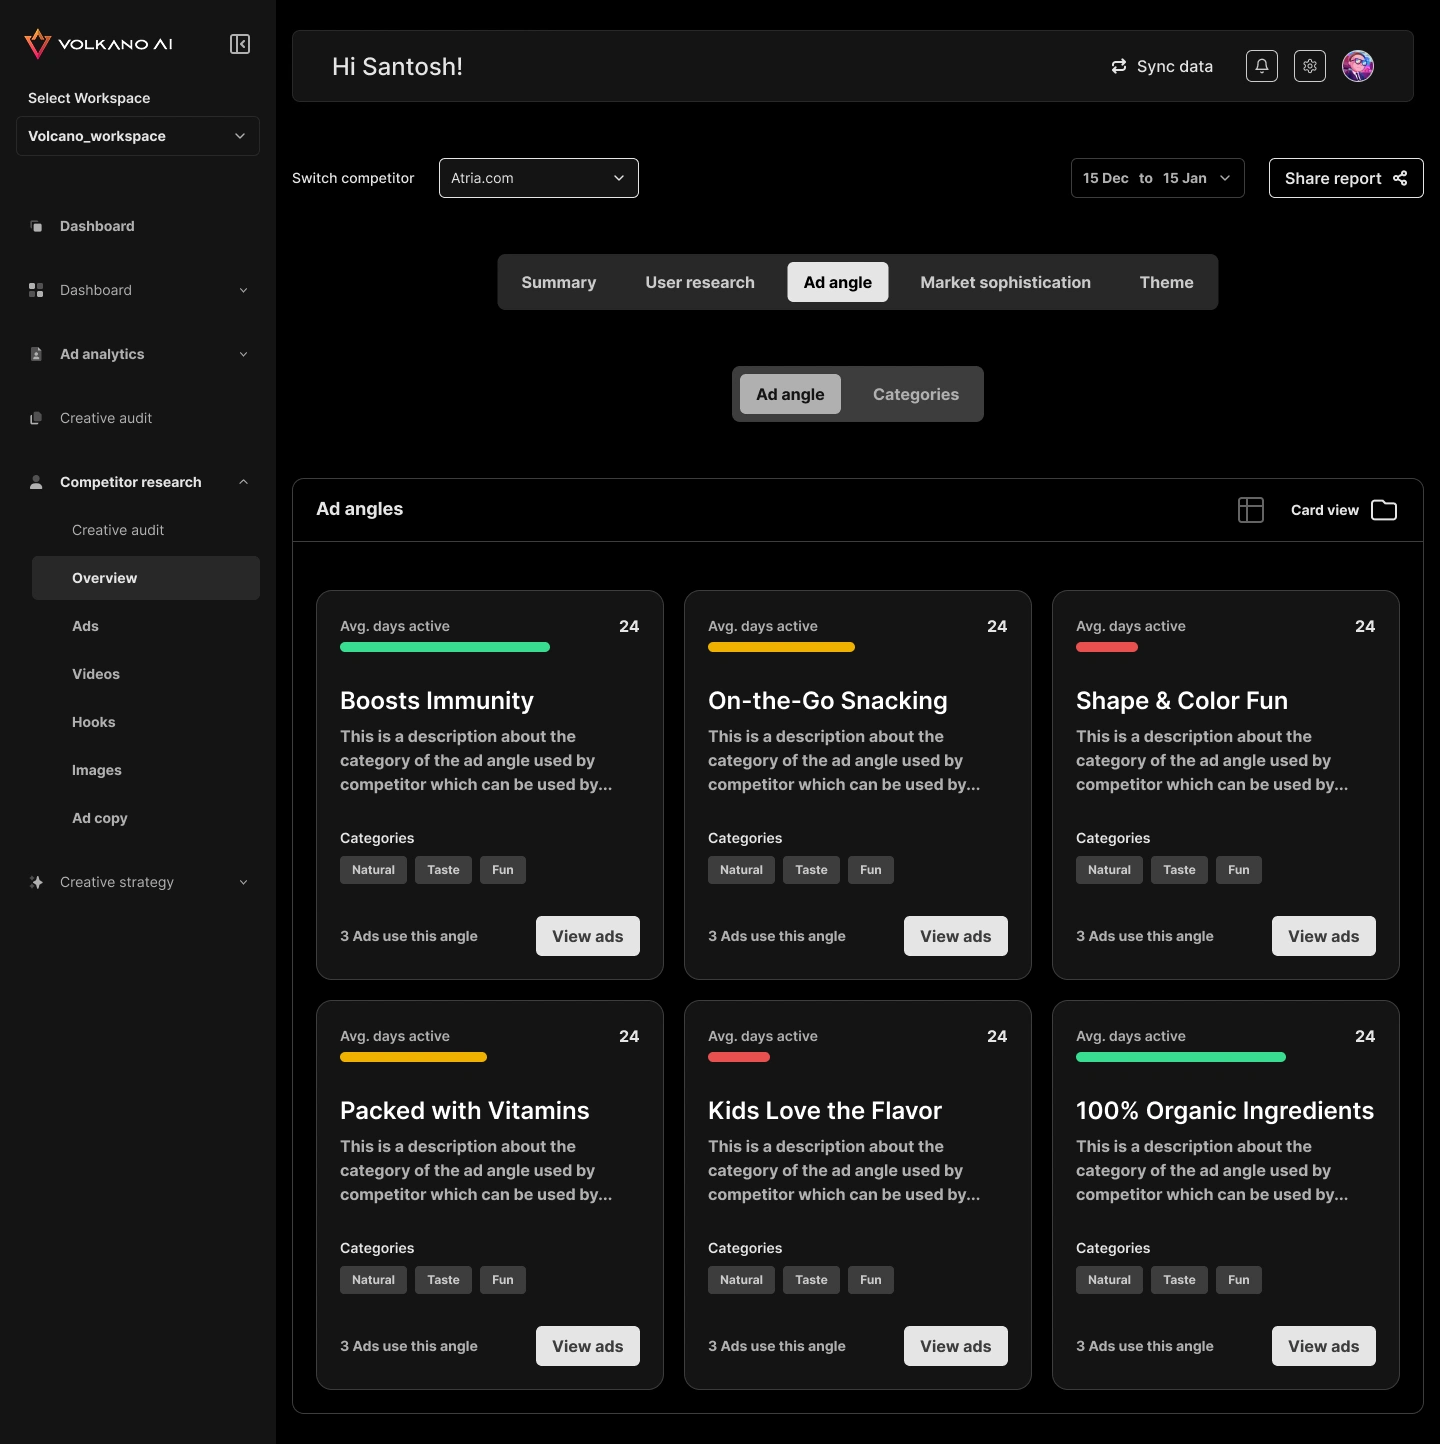The width and height of the screenshot is (1440, 1444).
Task: Open the Theme tab
Action: [x=1167, y=282]
